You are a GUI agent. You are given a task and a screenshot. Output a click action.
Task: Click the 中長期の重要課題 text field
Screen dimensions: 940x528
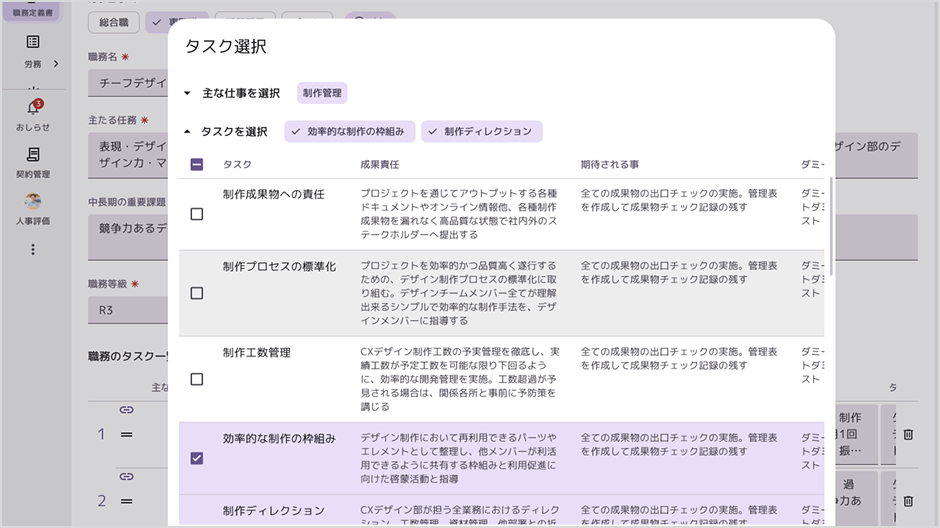click(128, 237)
